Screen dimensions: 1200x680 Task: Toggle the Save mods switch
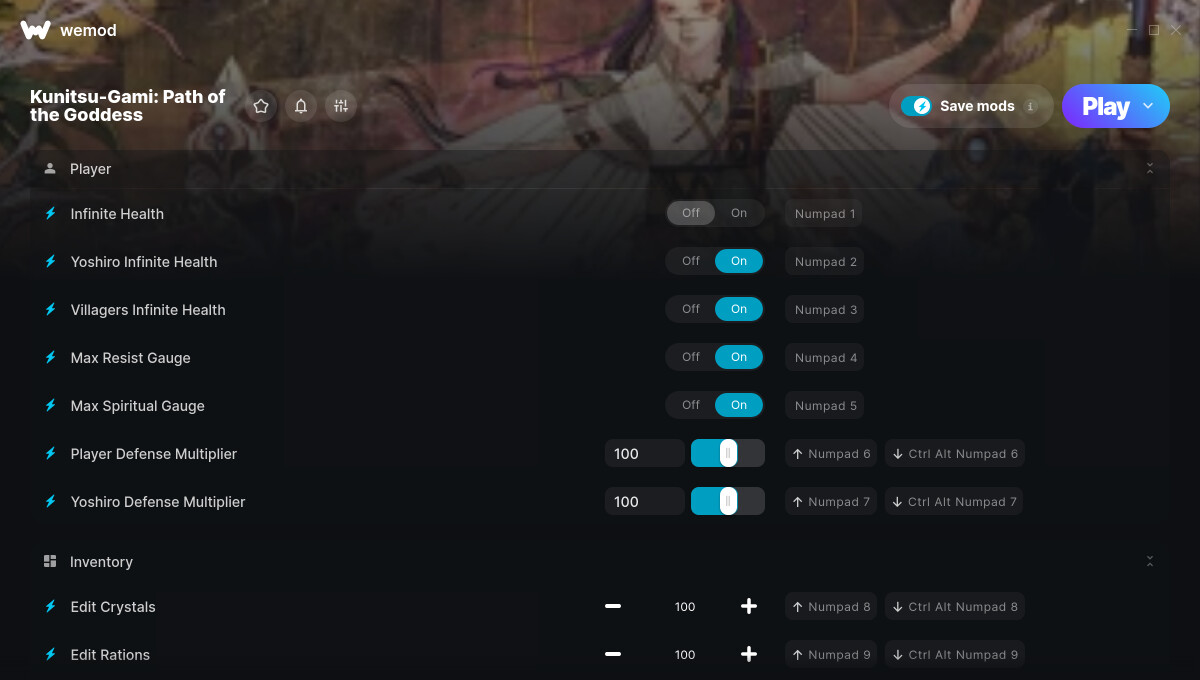tap(916, 106)
